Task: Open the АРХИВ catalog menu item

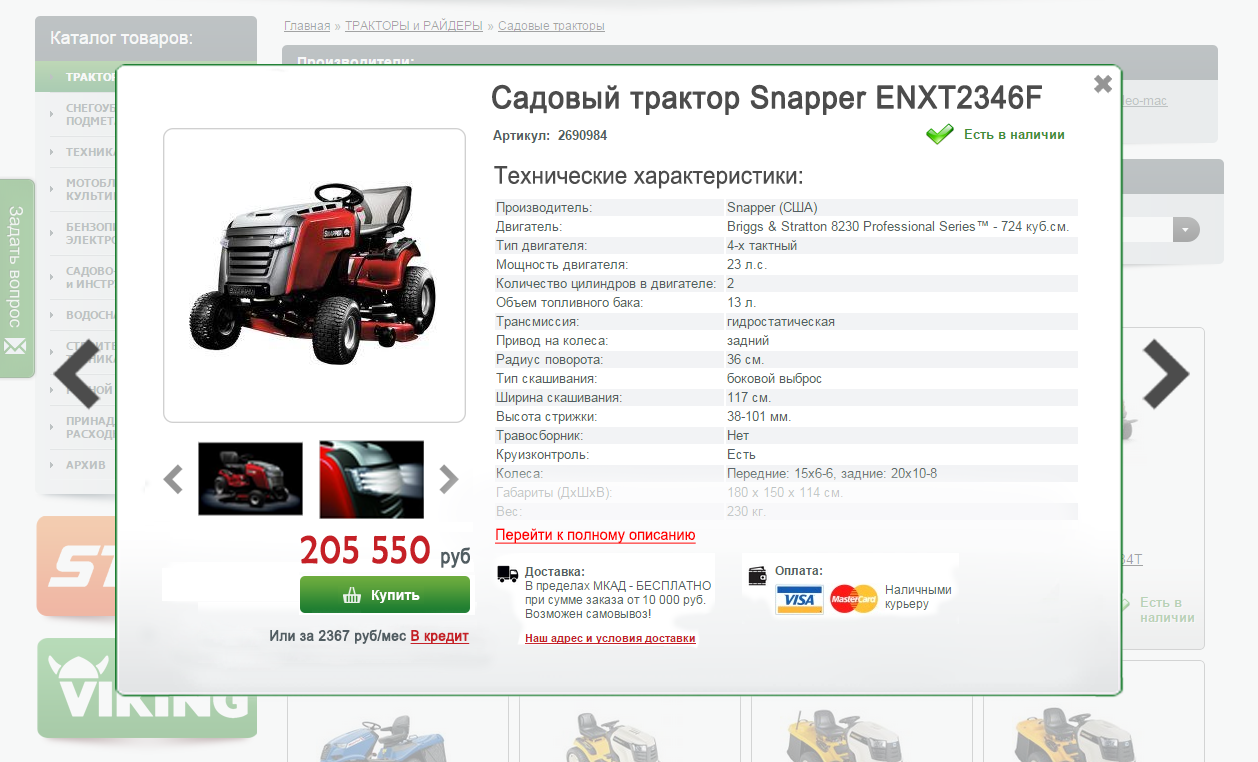Action: tap(85, 465)
